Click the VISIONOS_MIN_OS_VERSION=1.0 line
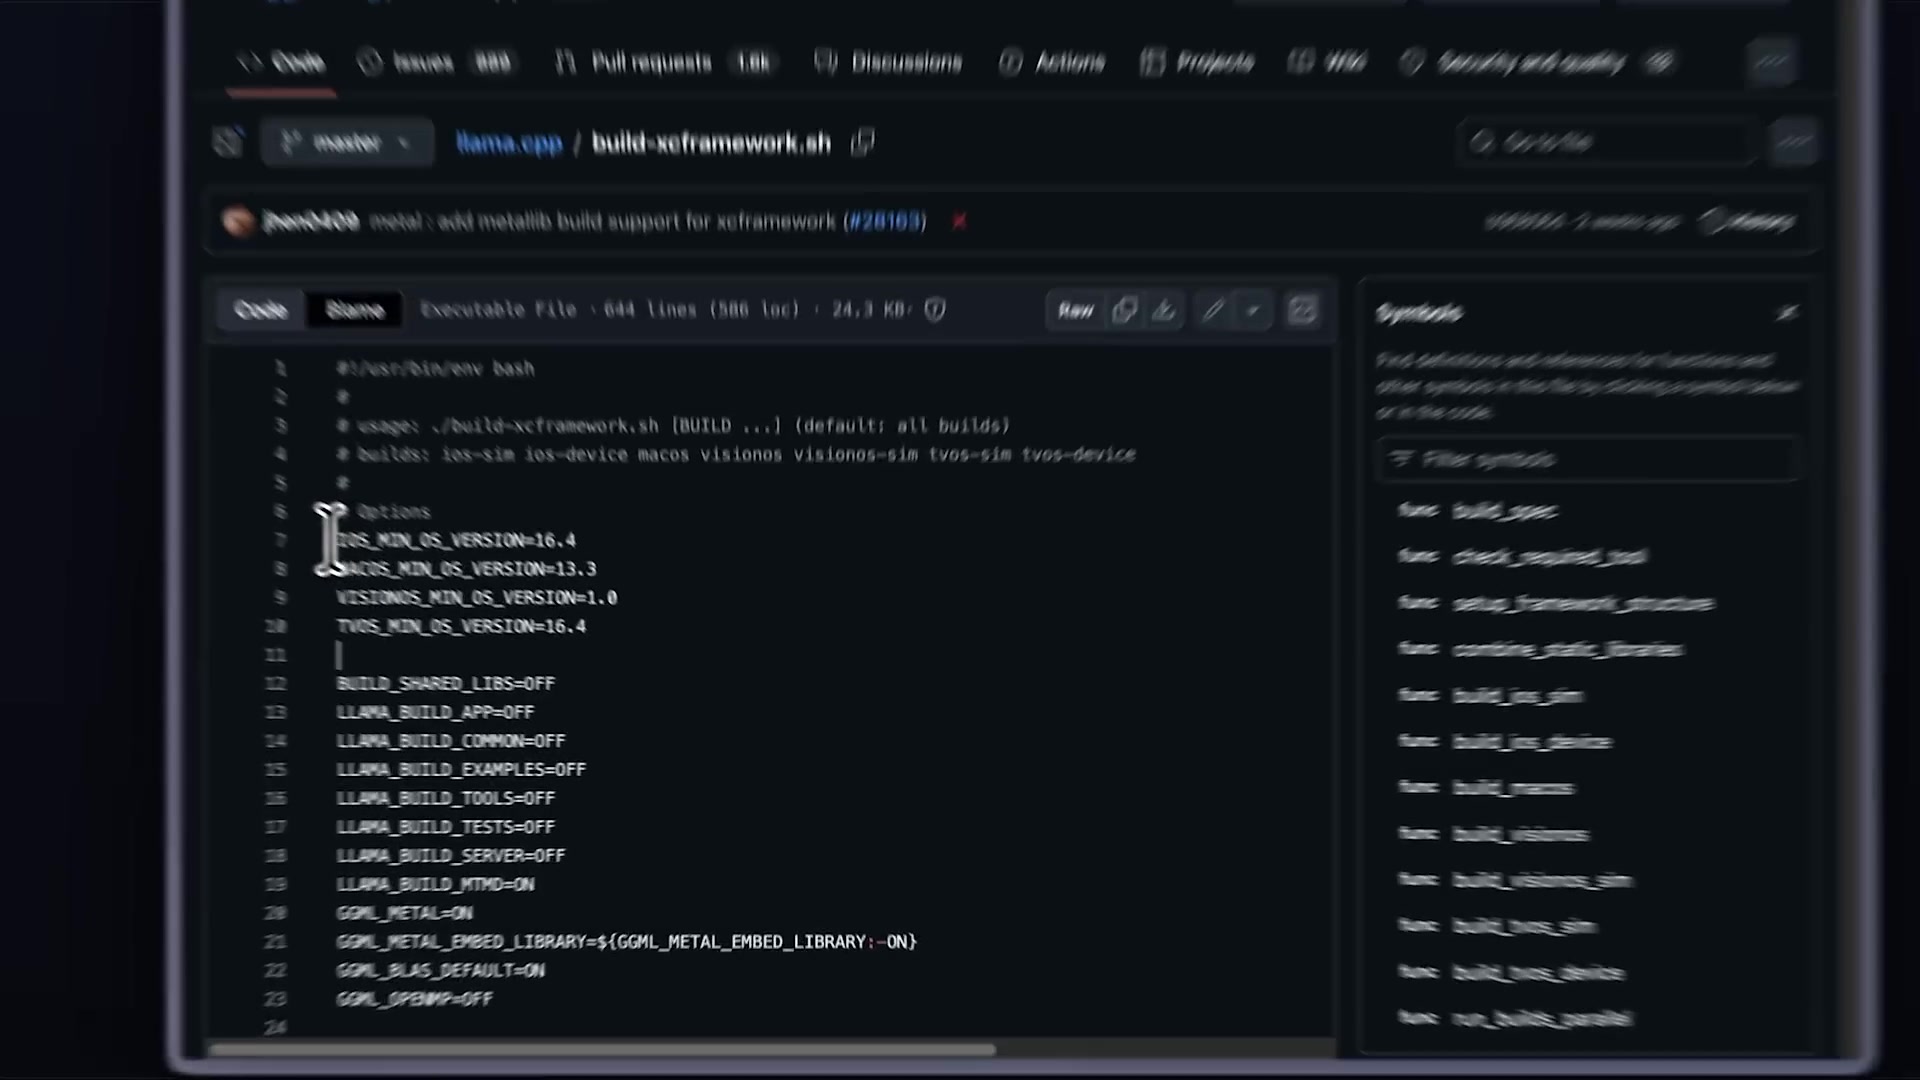Image resolution: width=1920 pixels, height=1080 pixels. [476, 598]
